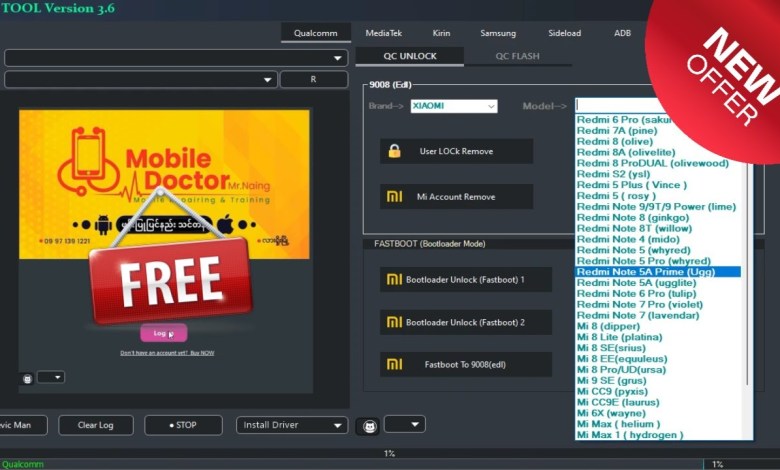Click the R button

pos(313,80)
